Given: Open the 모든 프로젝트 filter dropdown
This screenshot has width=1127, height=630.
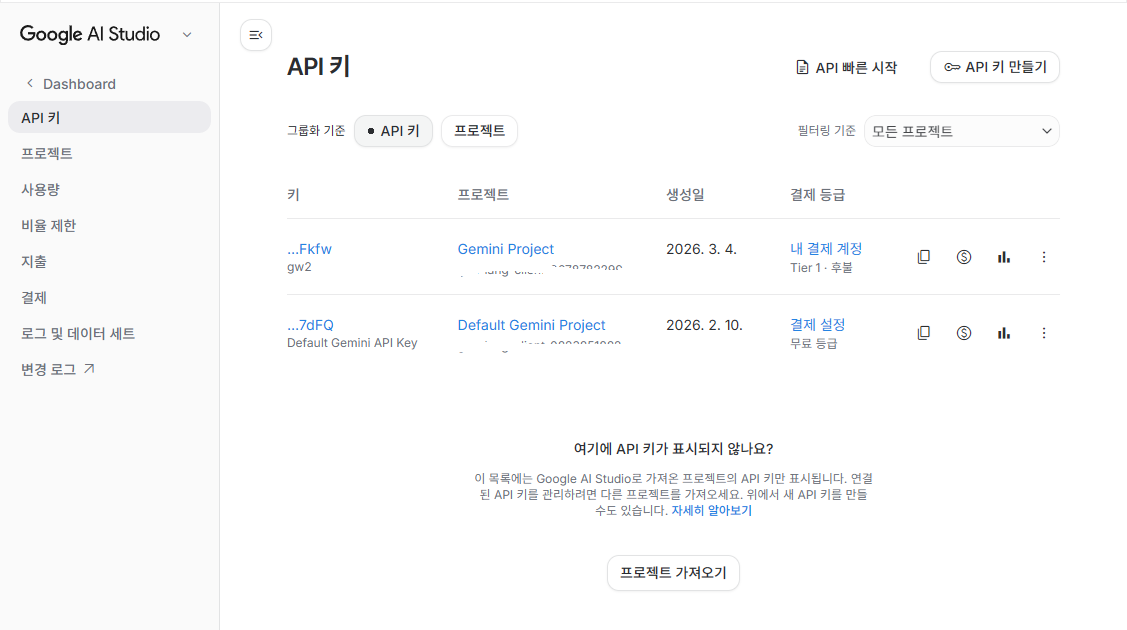Looking at the screenshot, I should (960, 130).
